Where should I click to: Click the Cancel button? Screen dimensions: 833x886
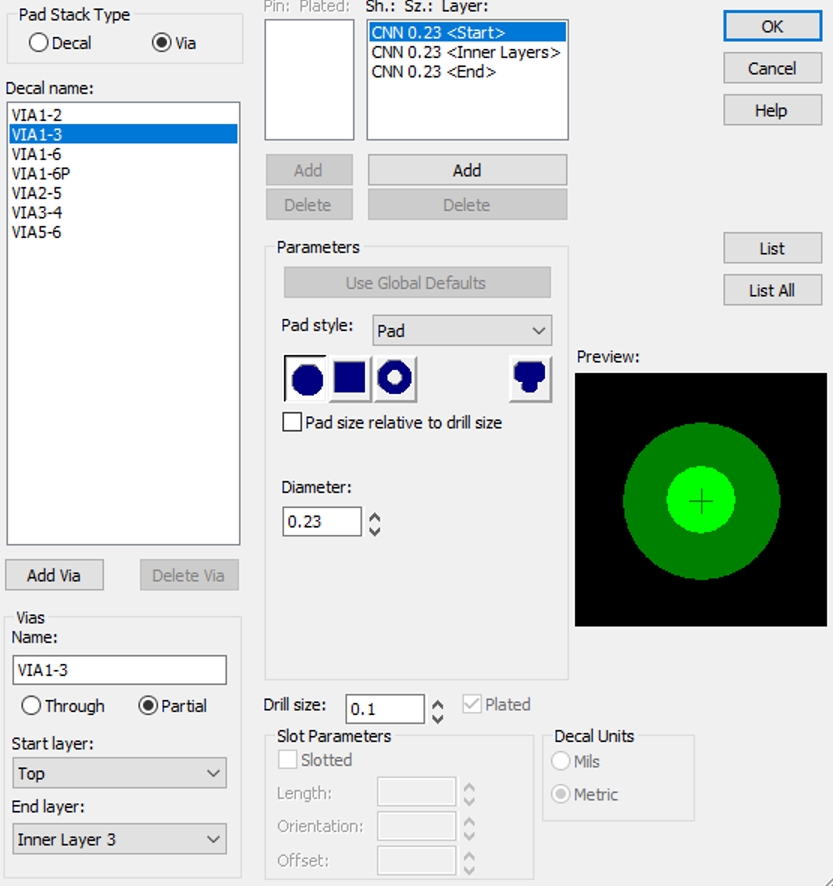tap(773, 68)
